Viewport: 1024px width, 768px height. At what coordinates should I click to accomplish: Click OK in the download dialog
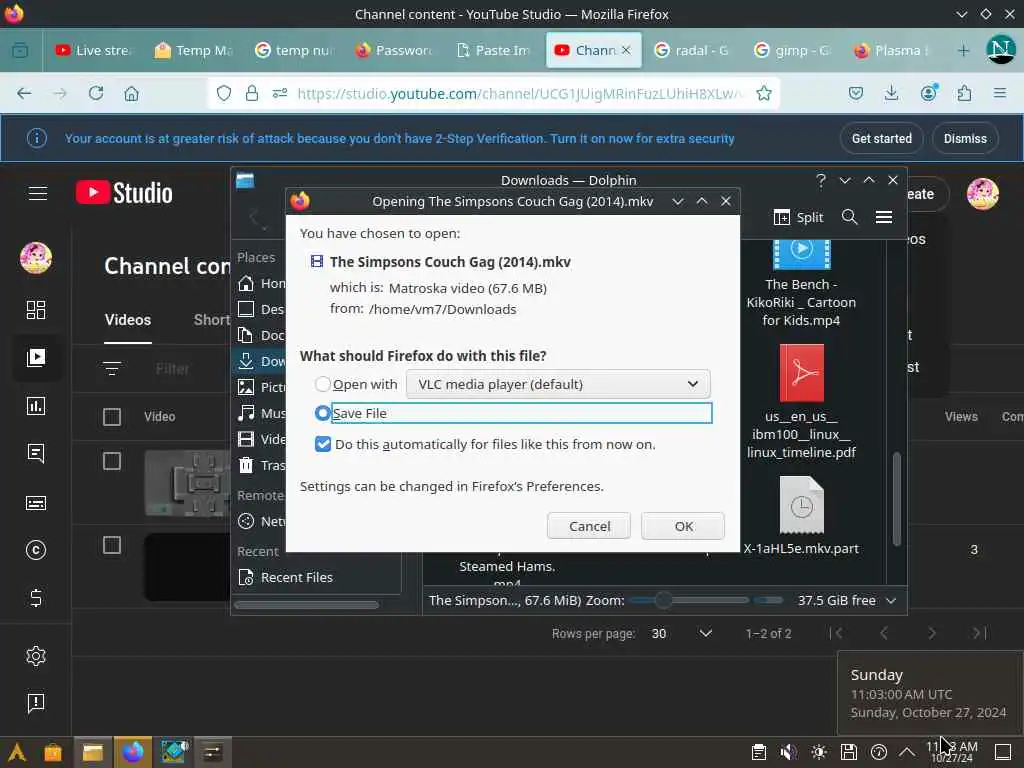coord(683,526)
